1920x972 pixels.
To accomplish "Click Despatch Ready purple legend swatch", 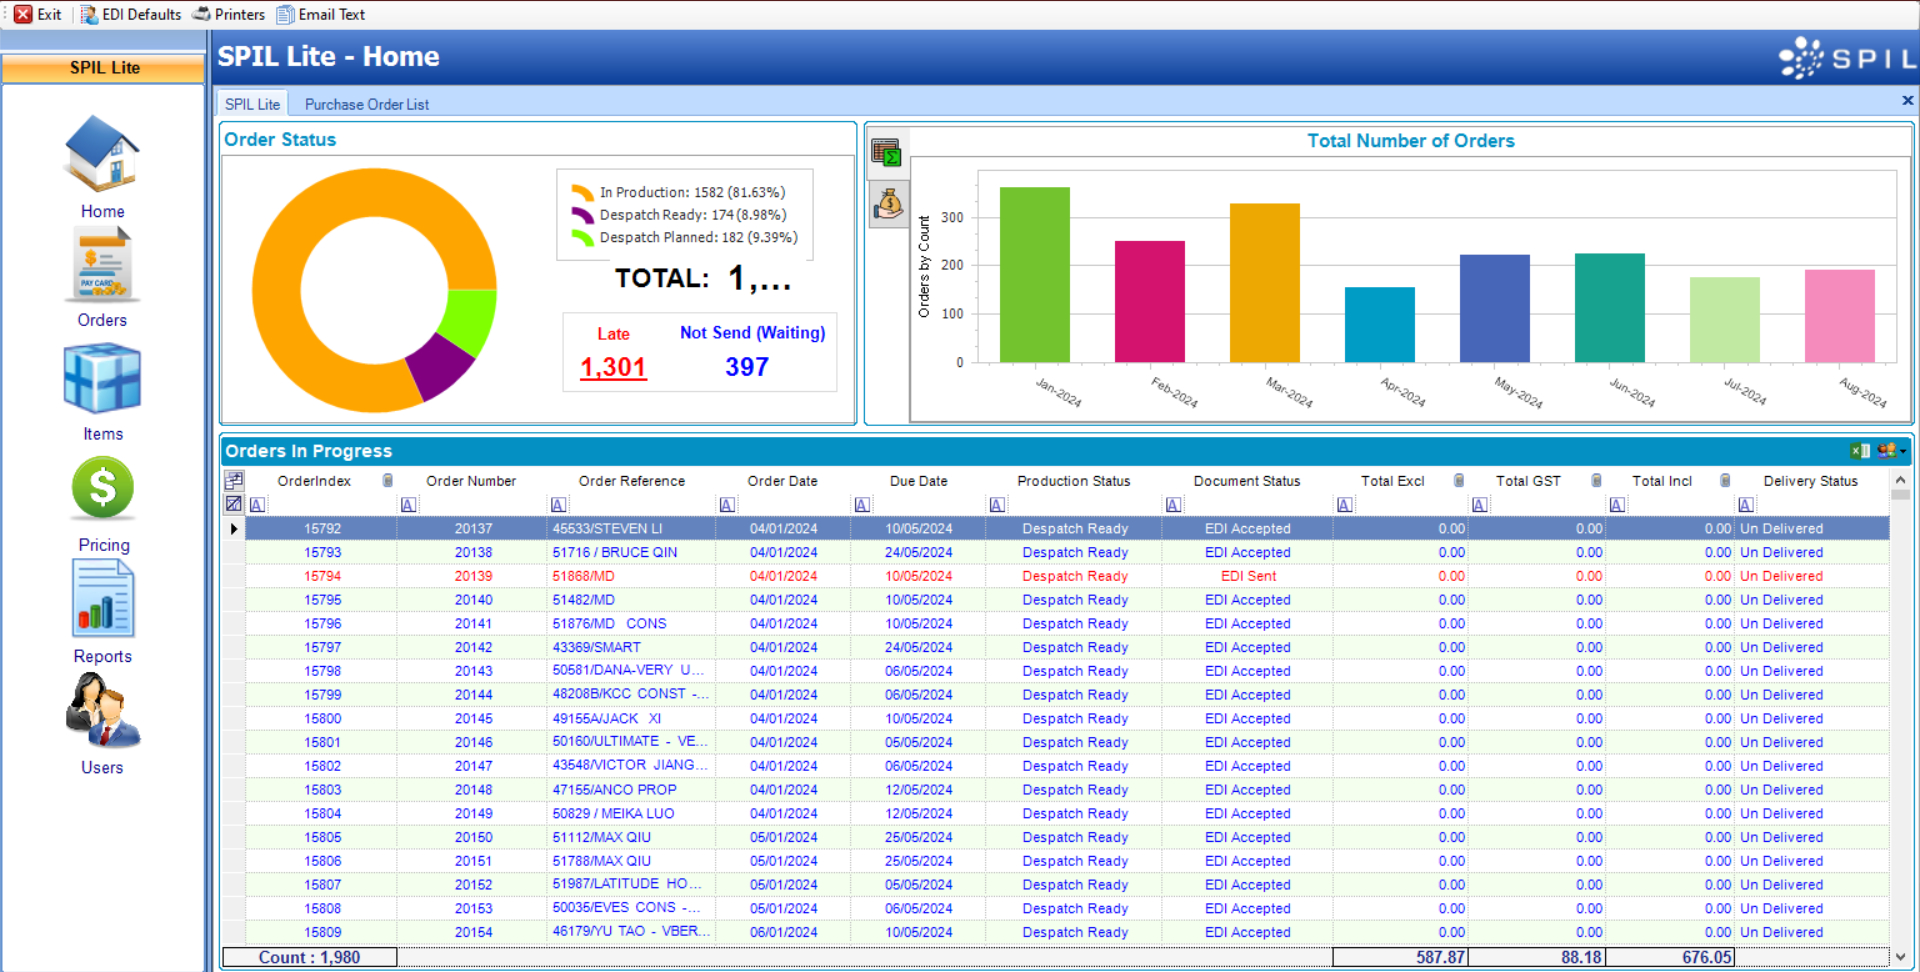I will pyautogui.click(x=582, y=215).
